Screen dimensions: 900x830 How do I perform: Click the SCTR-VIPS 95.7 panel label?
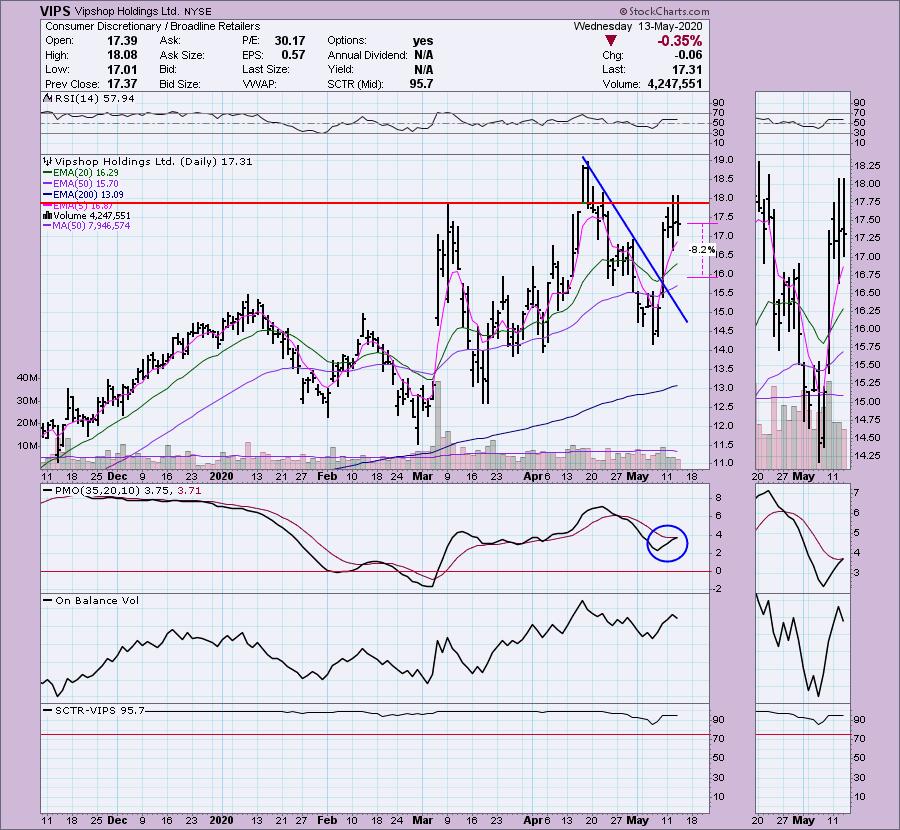click(x=100, y=711)
